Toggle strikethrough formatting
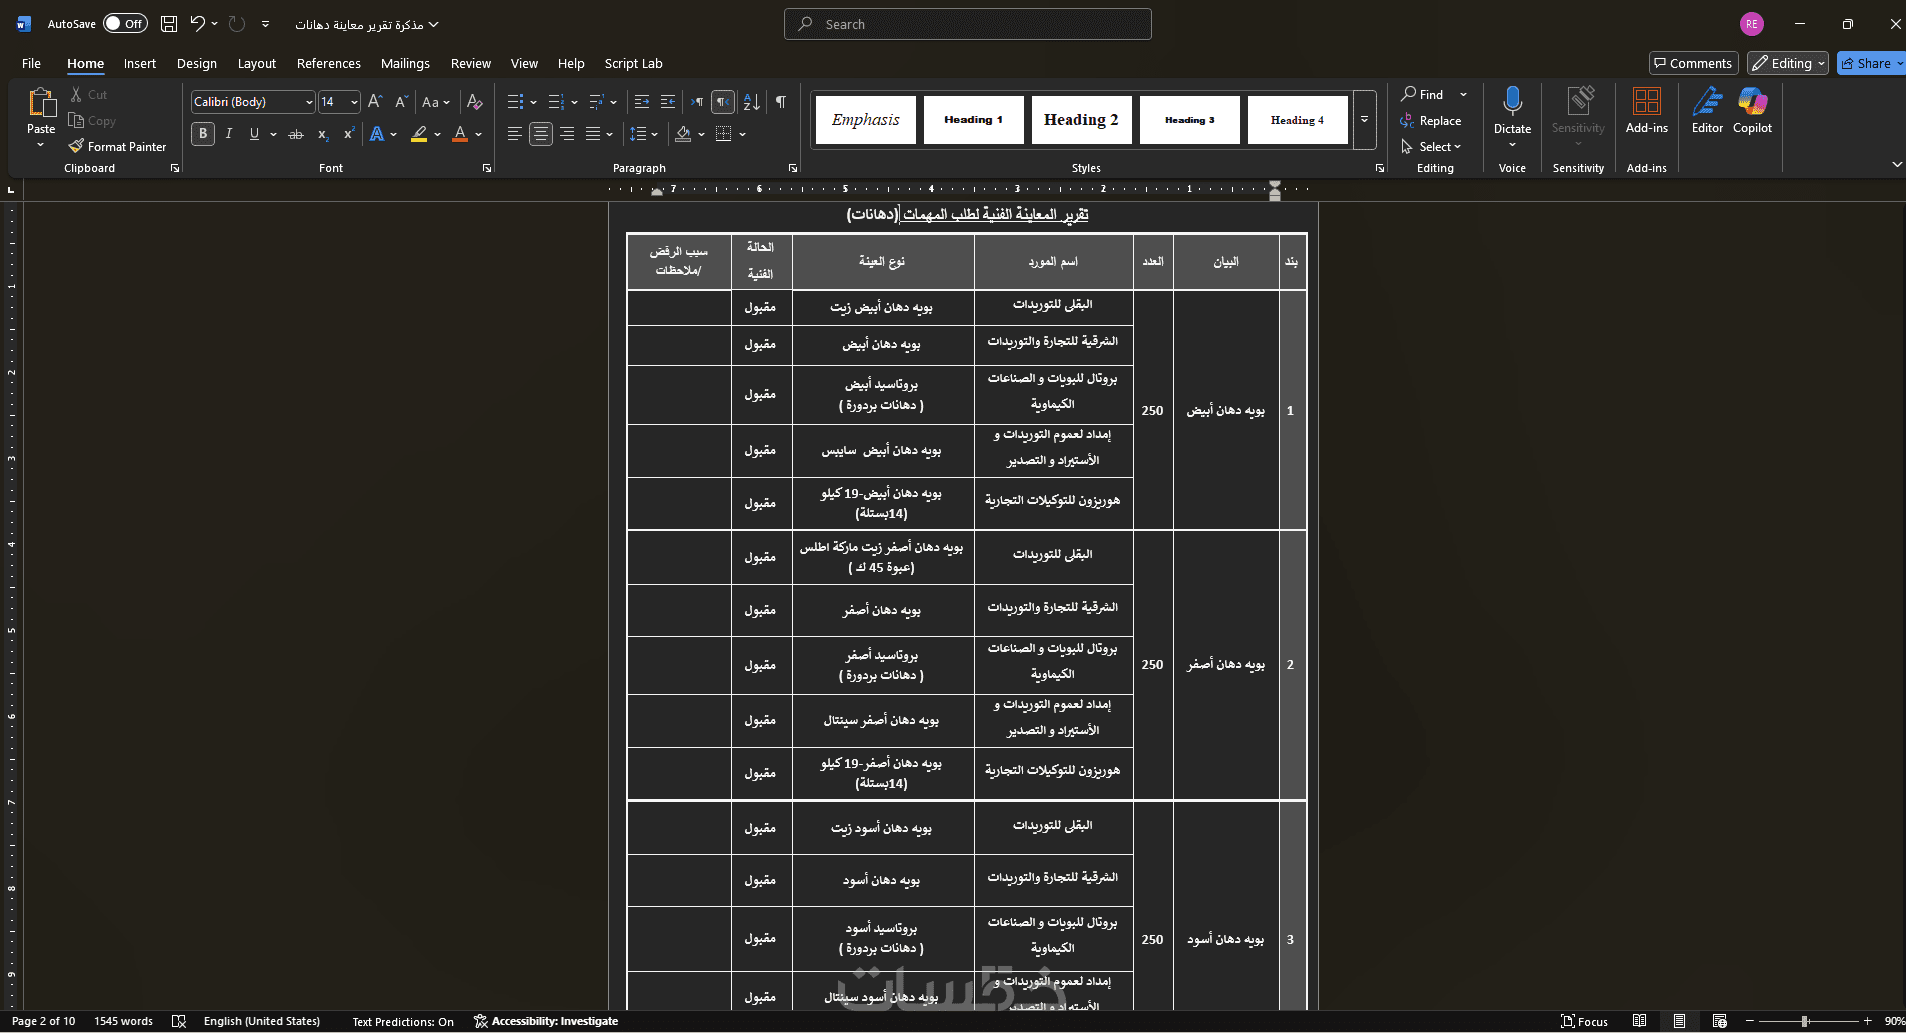 pyautogui.click(x=296, y=134)
